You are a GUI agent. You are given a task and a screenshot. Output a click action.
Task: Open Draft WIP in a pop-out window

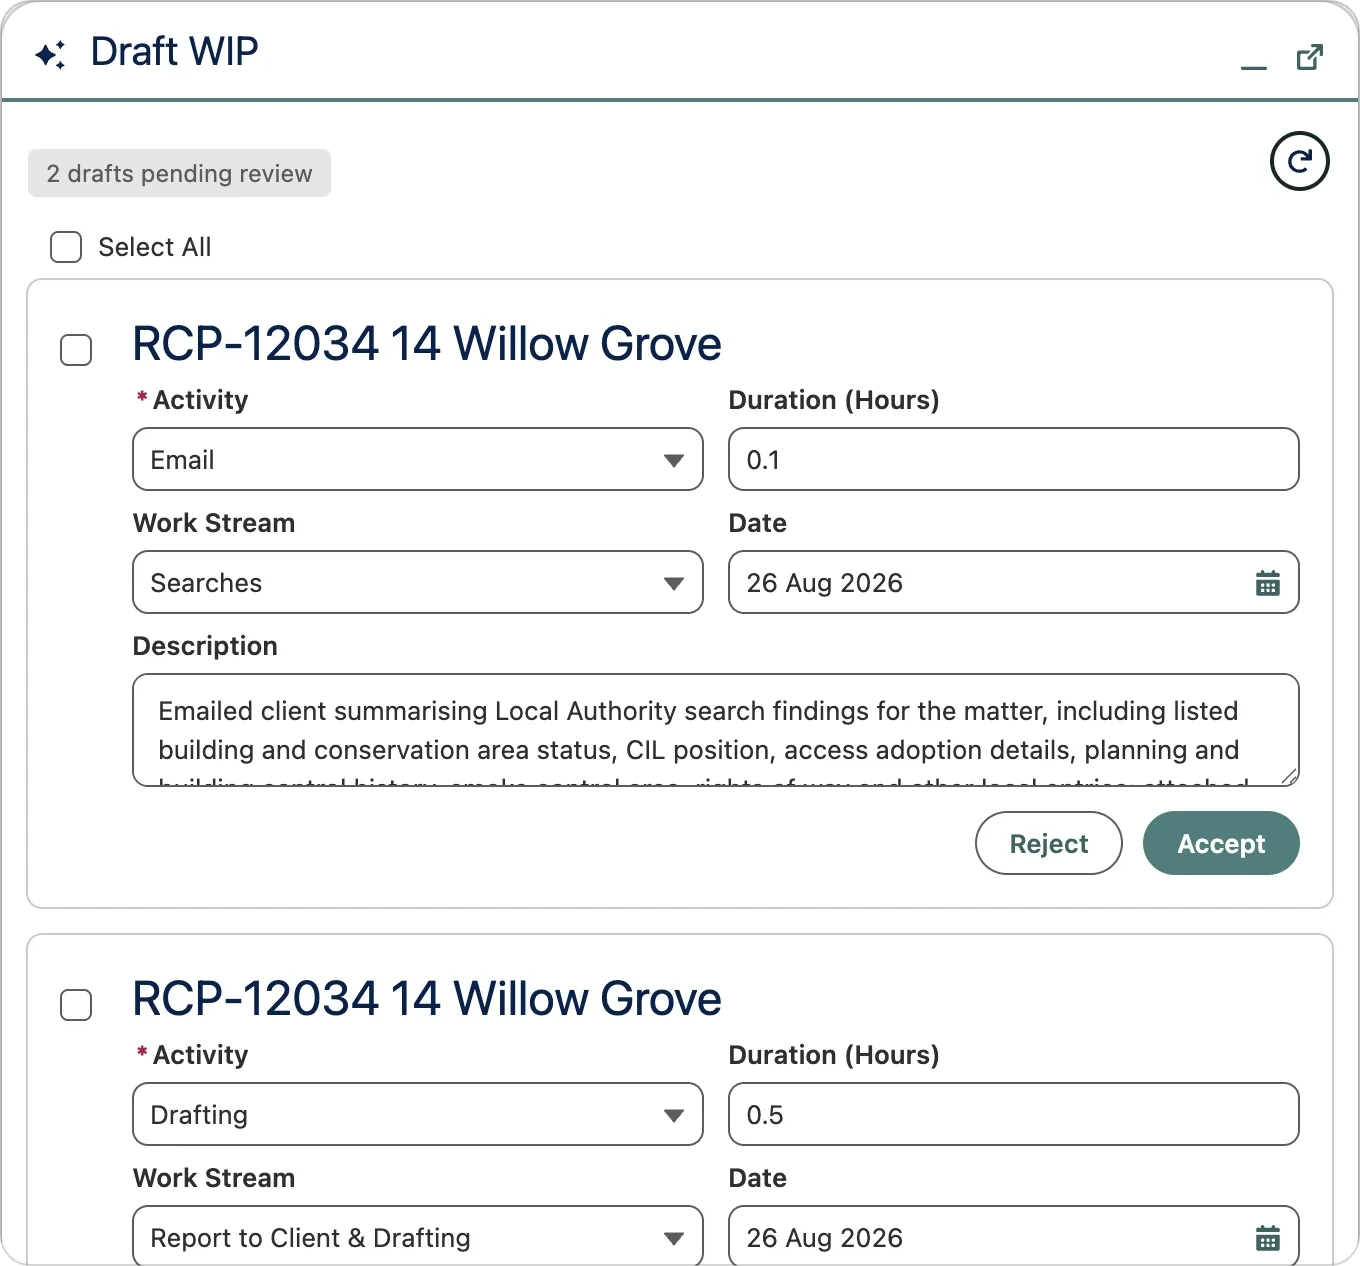click(x=1309, y=57)
